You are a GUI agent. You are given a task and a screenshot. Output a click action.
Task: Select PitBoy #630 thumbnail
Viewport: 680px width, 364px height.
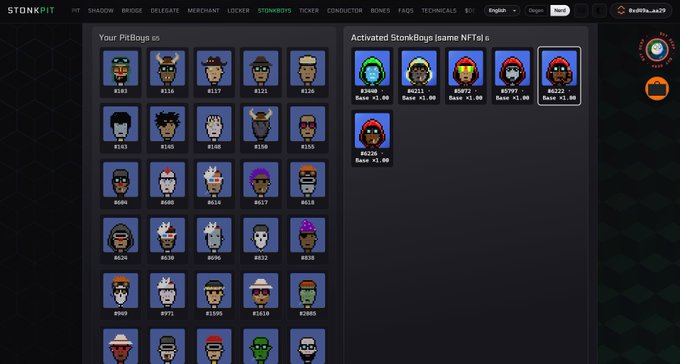tap(167, 239)
